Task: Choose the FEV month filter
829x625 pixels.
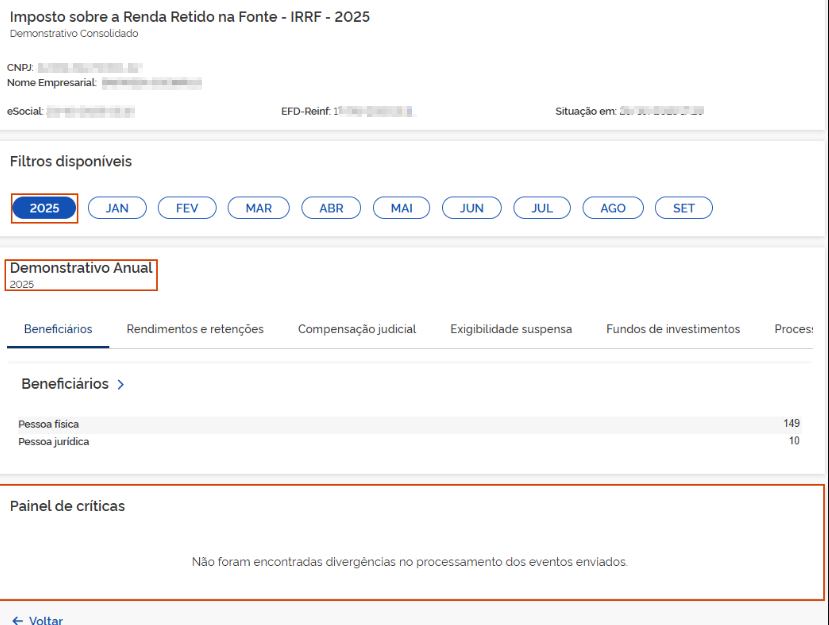Action: pos(187,208)
